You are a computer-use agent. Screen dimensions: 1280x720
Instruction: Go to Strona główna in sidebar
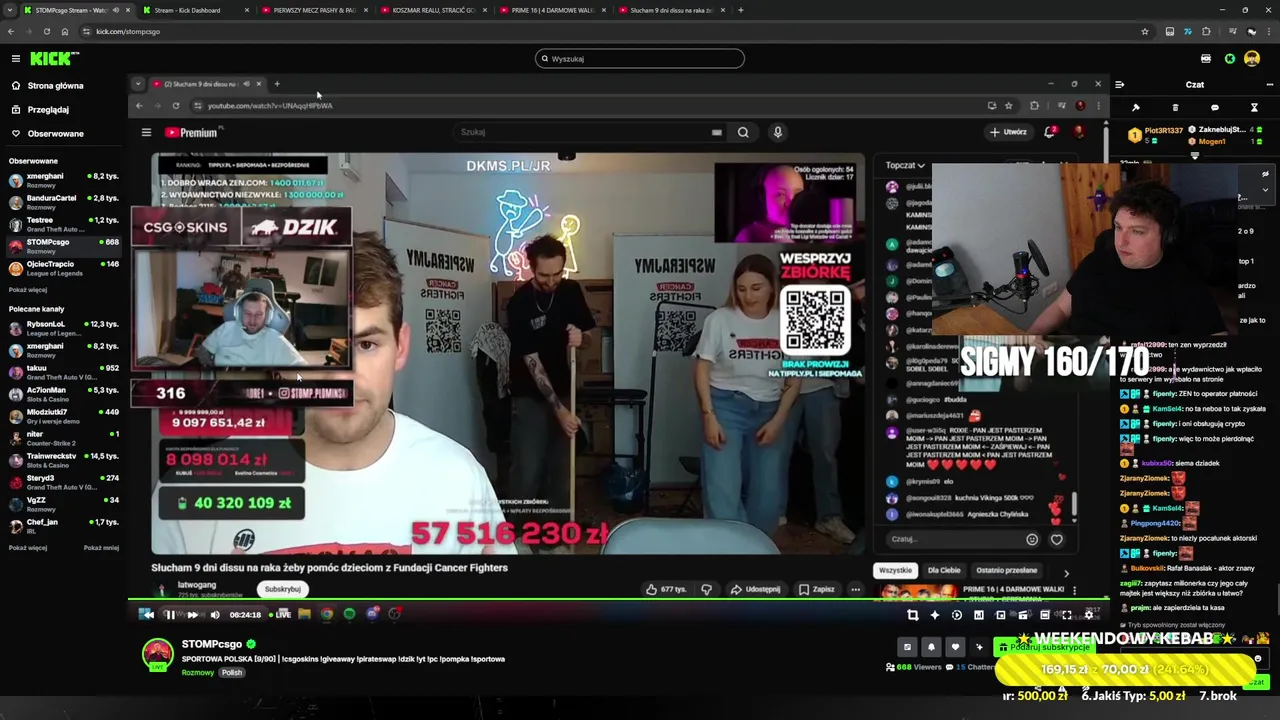55,86
